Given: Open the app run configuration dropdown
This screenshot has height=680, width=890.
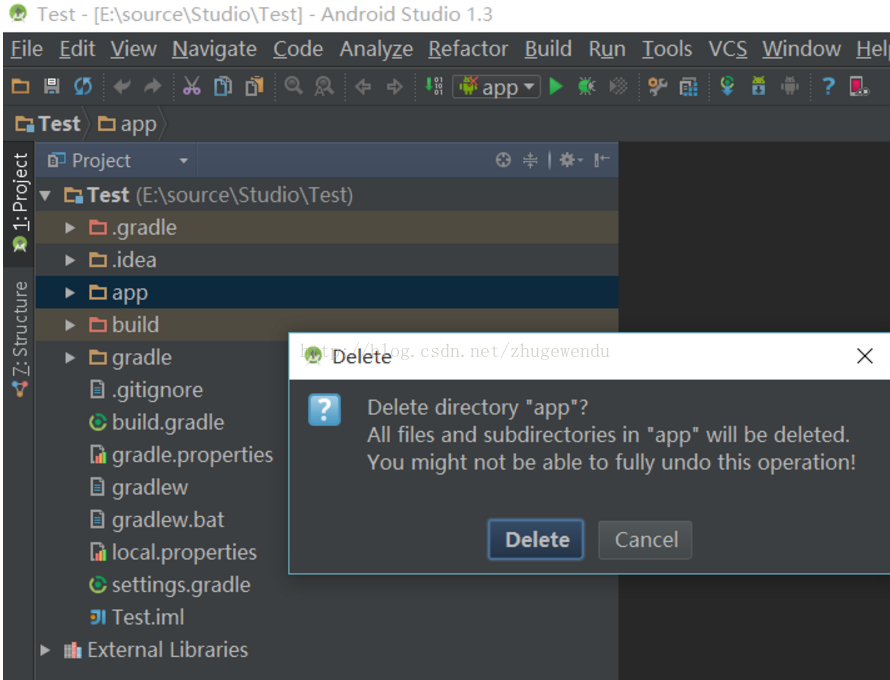Looking at the screenshot, I should (x=497, y=87).
